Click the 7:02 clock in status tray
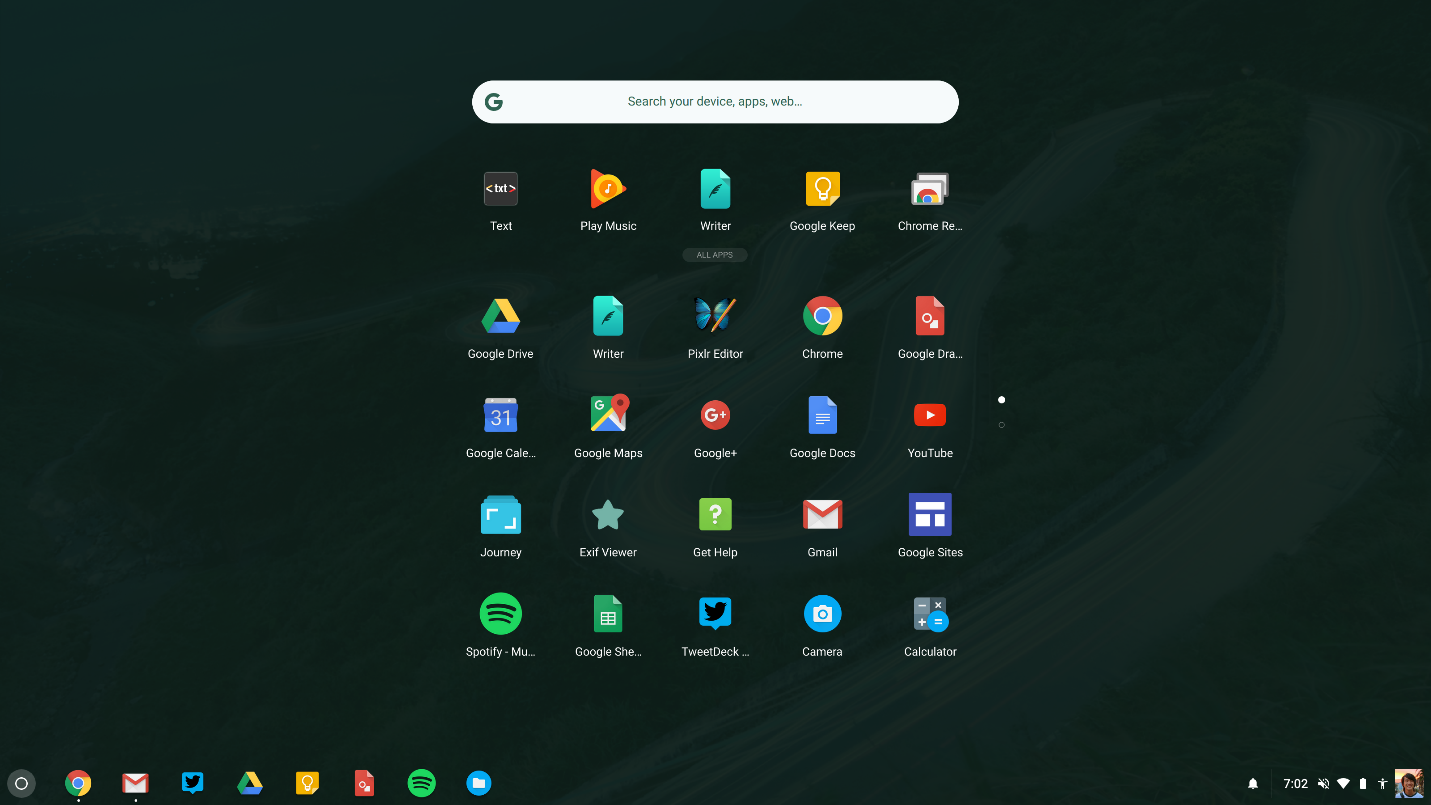 (x=1296, y=784)
